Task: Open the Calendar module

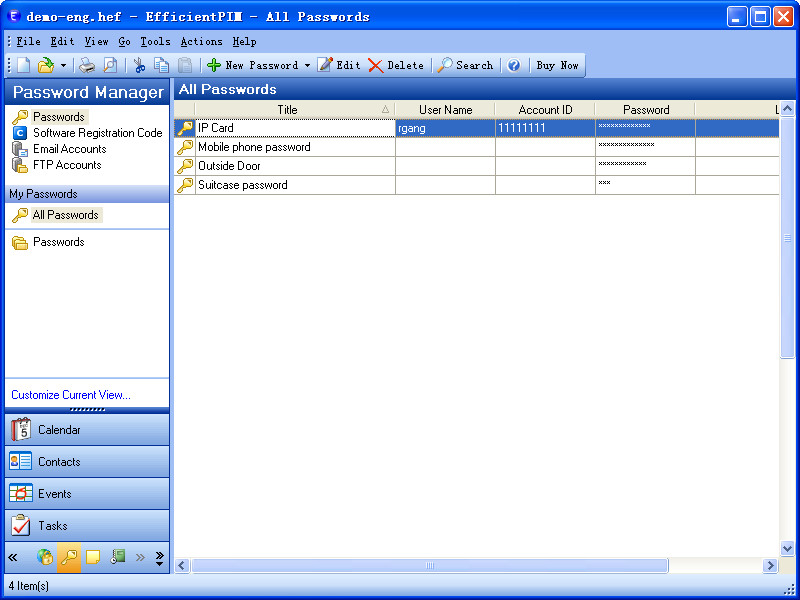Action: pyautogui.click(x=87, y=430)
